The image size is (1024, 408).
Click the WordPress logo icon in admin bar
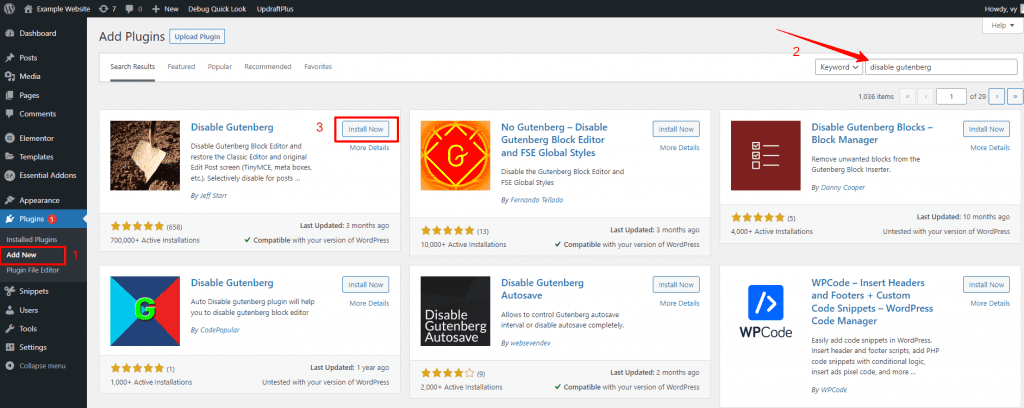(x=9, y=8)
